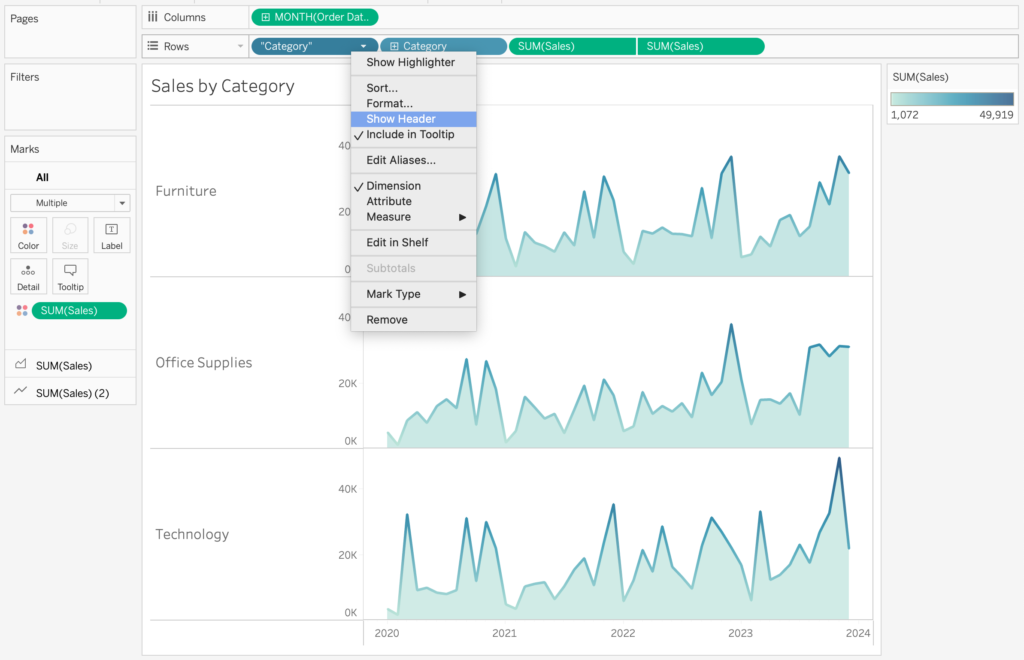Image resolution: width=1024 pixels, height=660 pixels.
Task: Click the Sales by Category title
Action: tap(223, 86)
